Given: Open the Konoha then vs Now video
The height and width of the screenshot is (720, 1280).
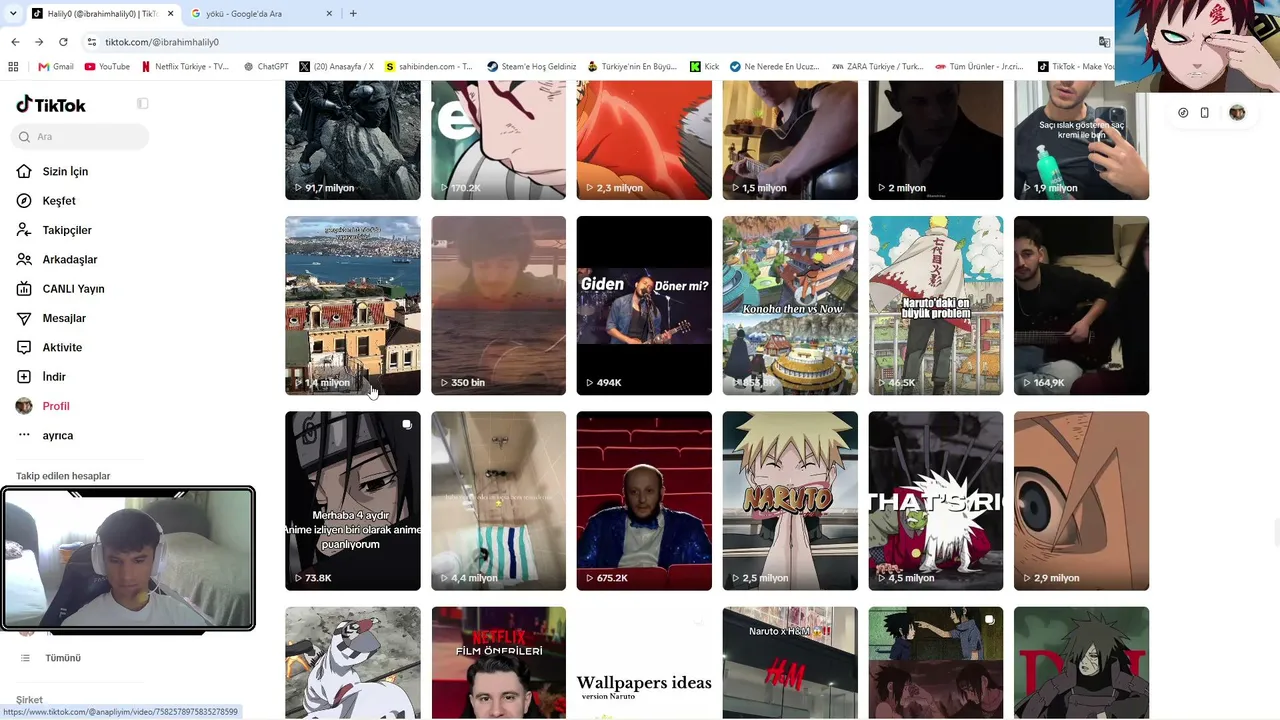Looking at the screenshot, I should point(790,305).
